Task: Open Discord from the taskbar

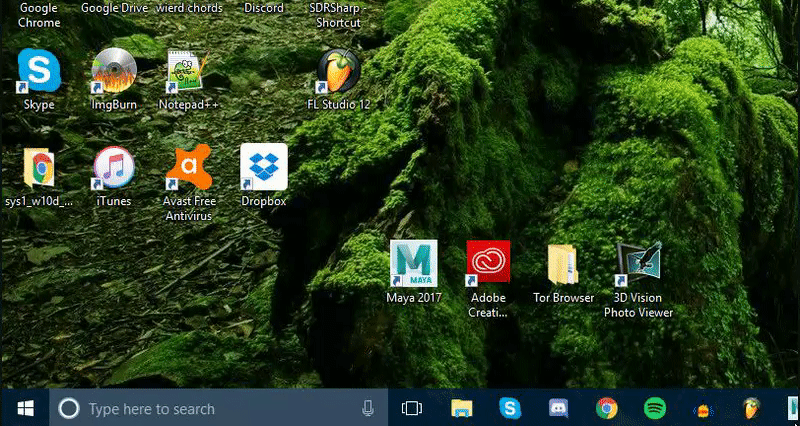Action: click(558, 408)
